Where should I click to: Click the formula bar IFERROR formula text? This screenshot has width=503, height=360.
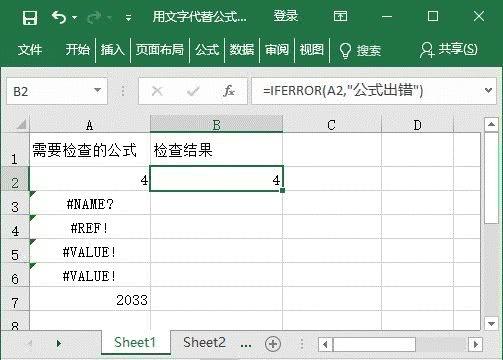(x=343, y=90)
